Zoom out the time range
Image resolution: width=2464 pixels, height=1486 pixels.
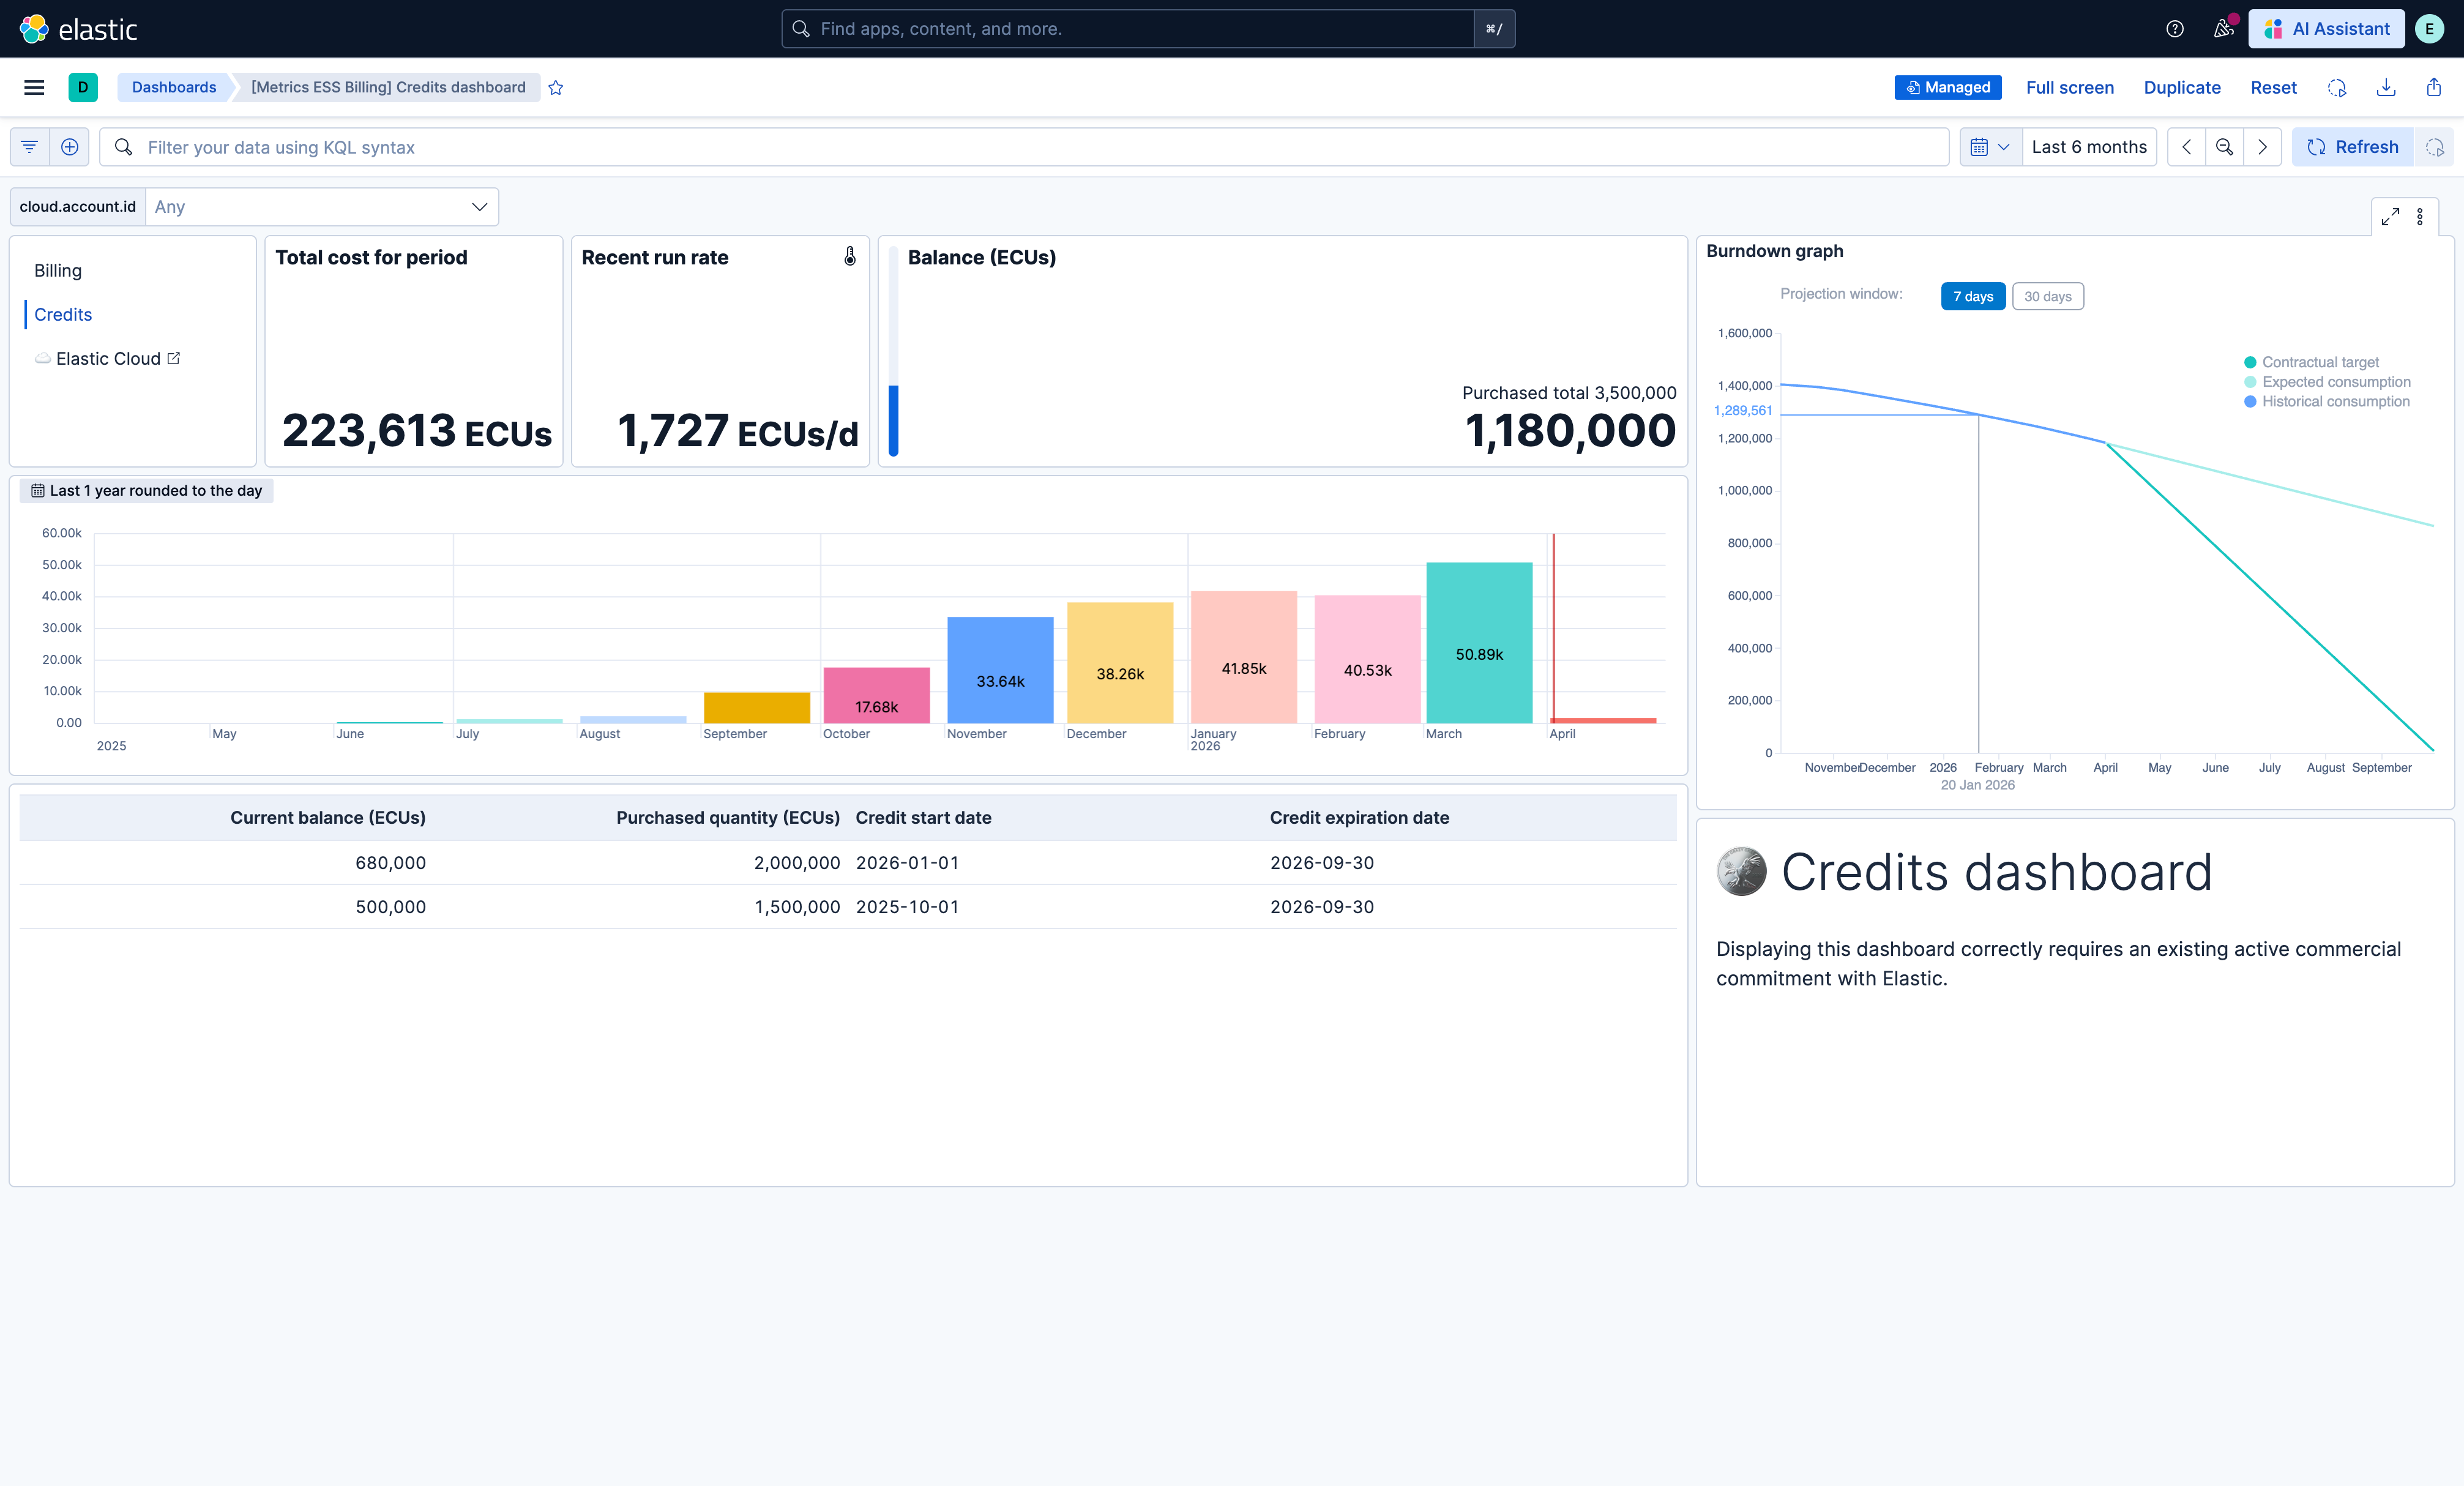click(2224, 147)
